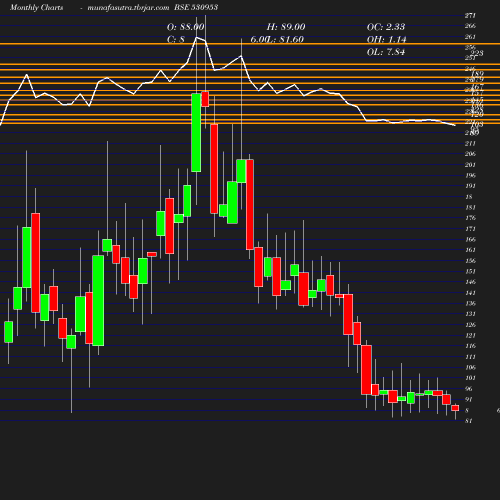Click the 161 price axis label

click(470, 250)
